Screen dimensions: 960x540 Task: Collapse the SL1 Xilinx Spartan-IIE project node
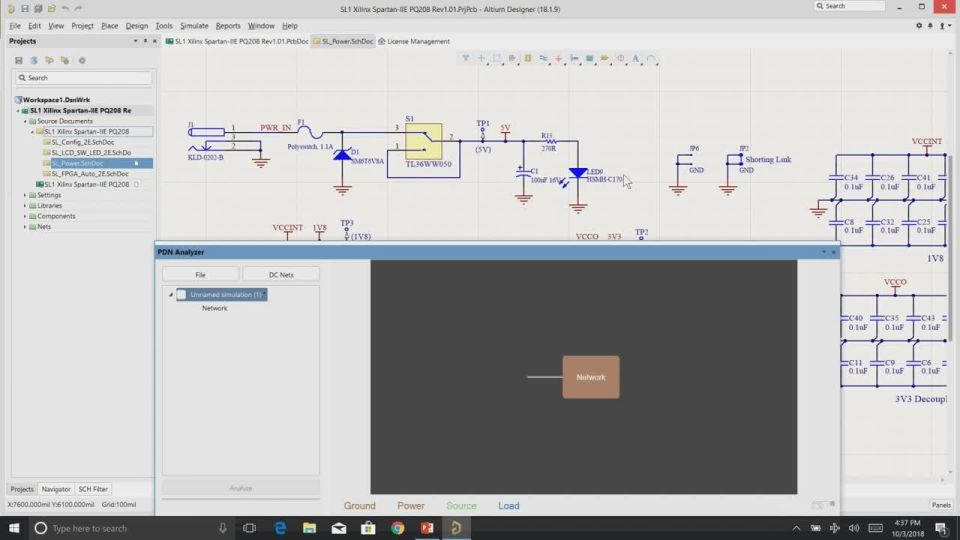click(x=18, y=111)
